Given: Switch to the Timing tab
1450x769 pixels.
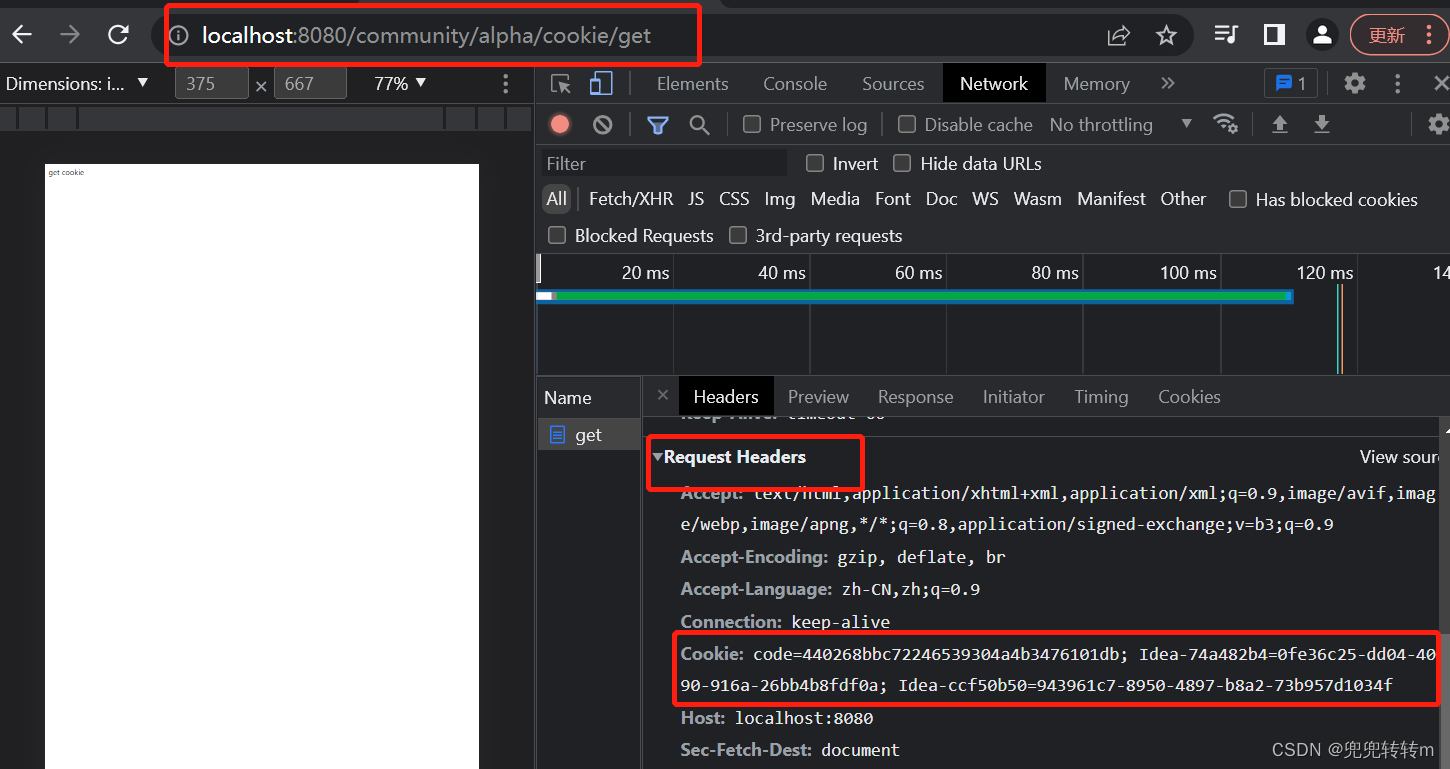Looking at the screenshot, I should [1101, 397].
